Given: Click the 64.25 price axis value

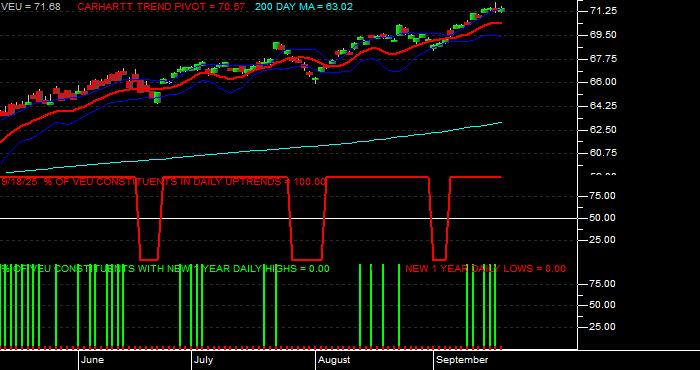Looking at the screenshot, I should pos(603,106).
